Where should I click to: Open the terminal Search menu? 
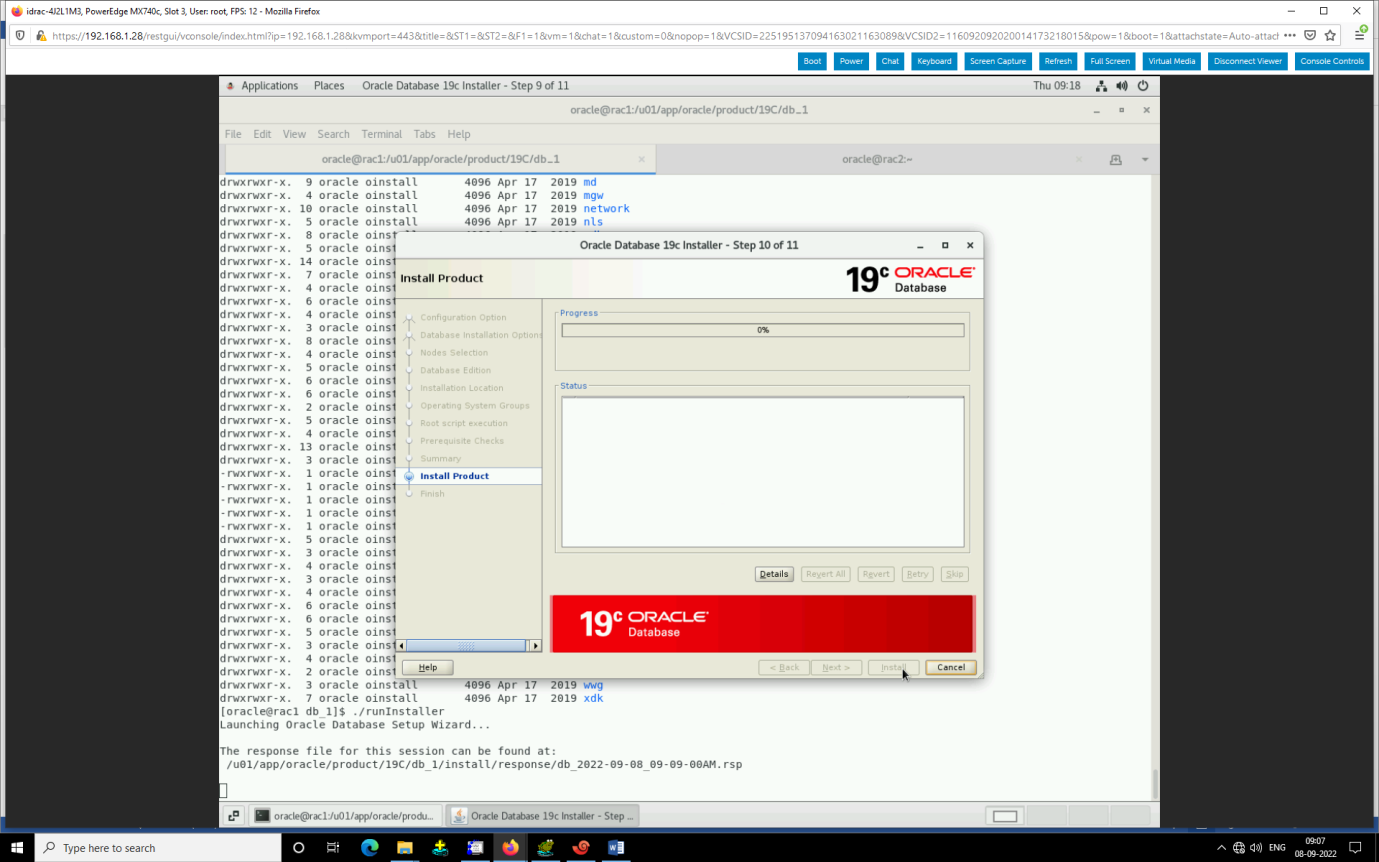point(334,134)
